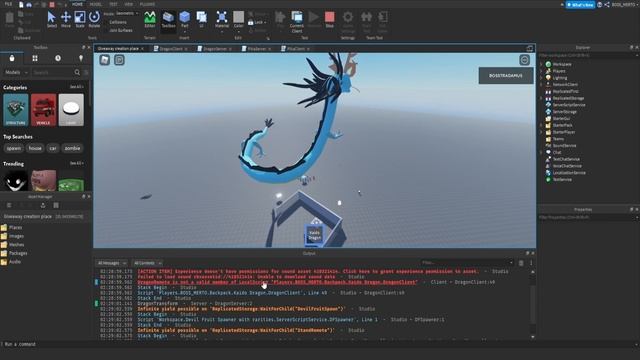
Task: Open the viewport top-right more menu icon
Action: (x=524, y=60)
